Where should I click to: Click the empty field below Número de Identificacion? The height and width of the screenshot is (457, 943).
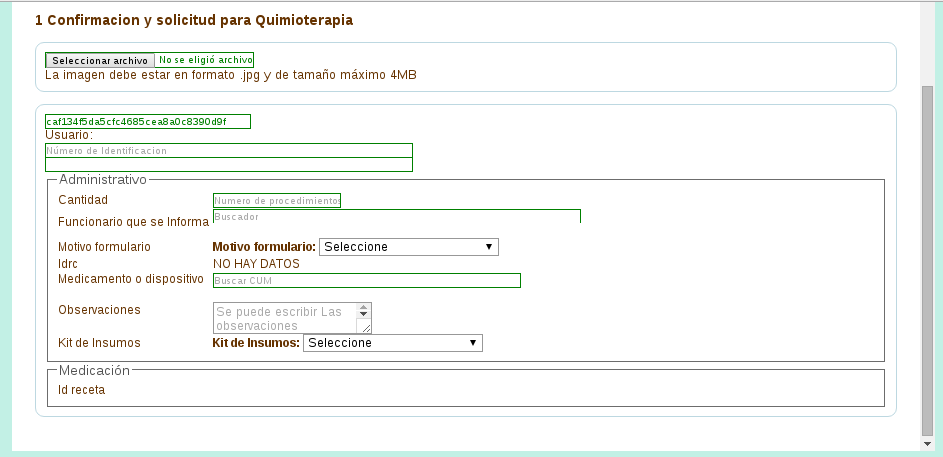point(229,165)
